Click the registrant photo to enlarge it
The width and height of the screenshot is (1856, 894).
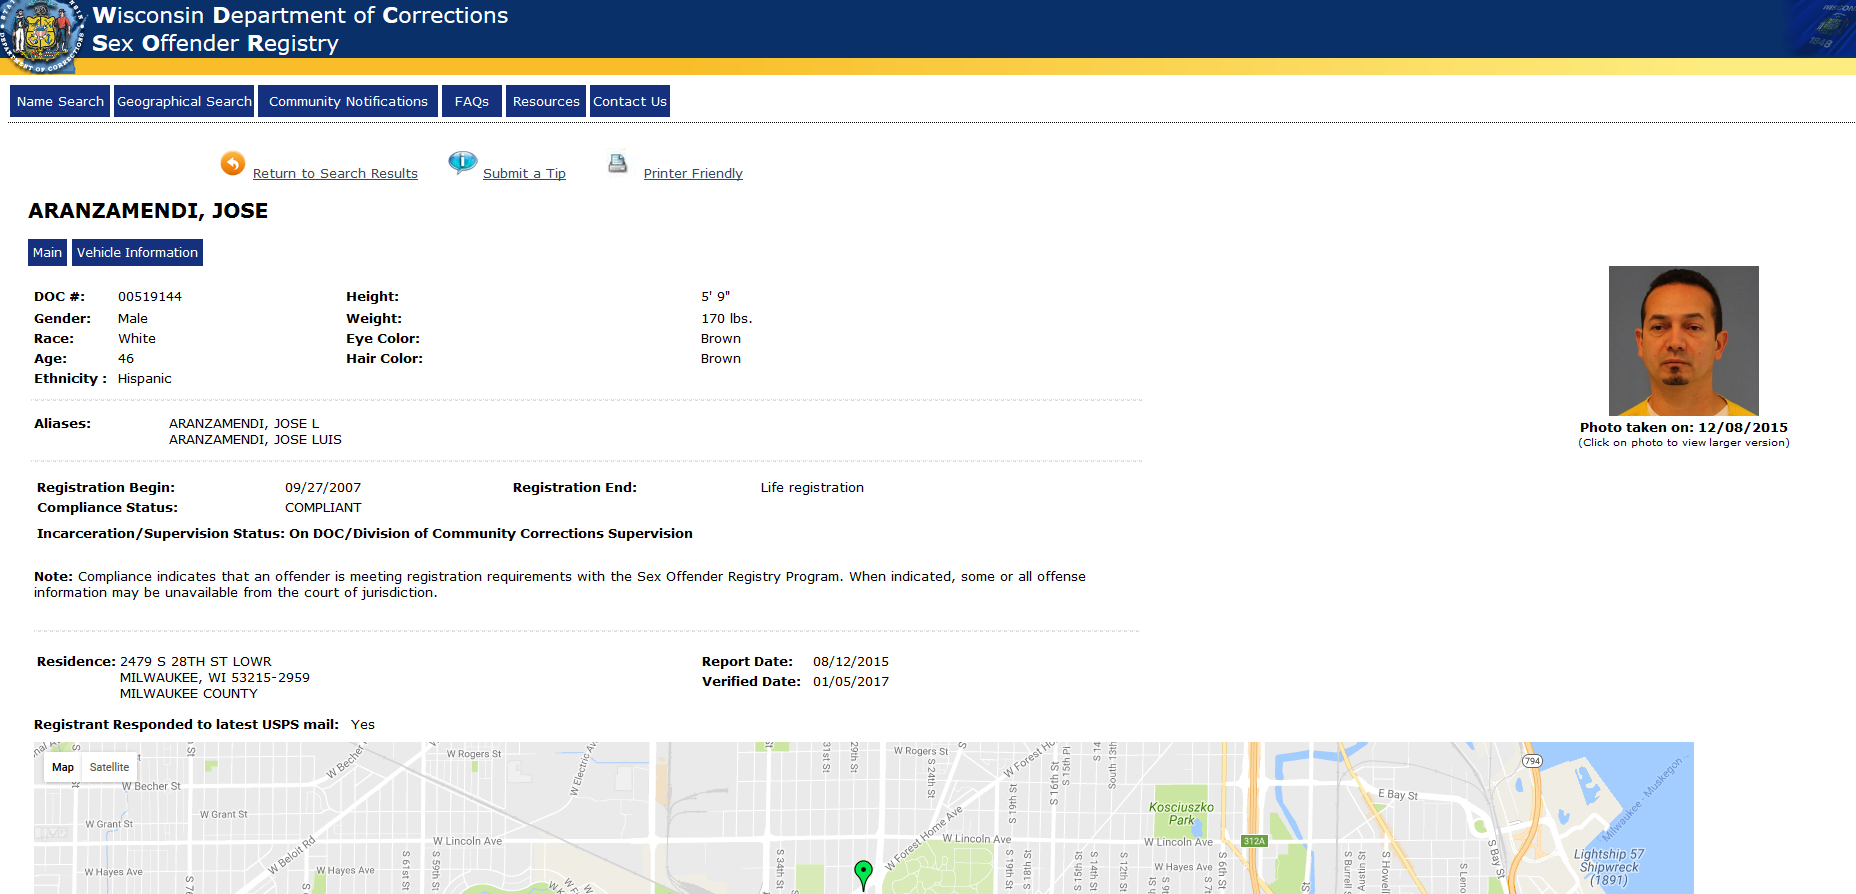coord(1683,341)
